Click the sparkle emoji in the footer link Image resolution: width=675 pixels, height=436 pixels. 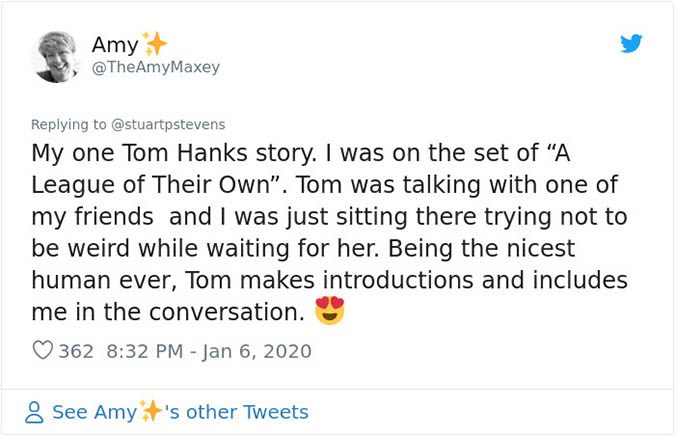151,411
